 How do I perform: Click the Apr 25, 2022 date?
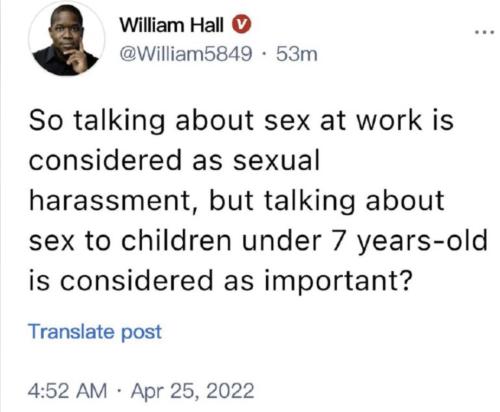192,391
